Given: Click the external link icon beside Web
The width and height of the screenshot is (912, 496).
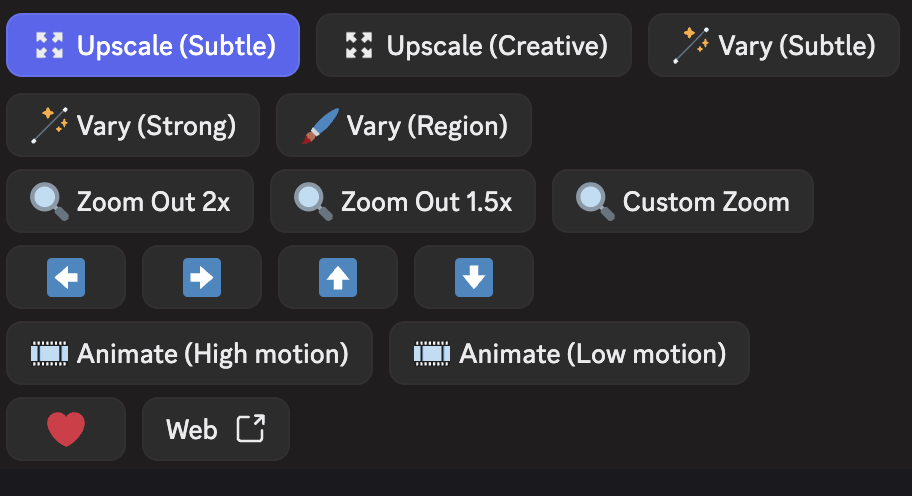Looking at the screenshot, I should [250, 429].
